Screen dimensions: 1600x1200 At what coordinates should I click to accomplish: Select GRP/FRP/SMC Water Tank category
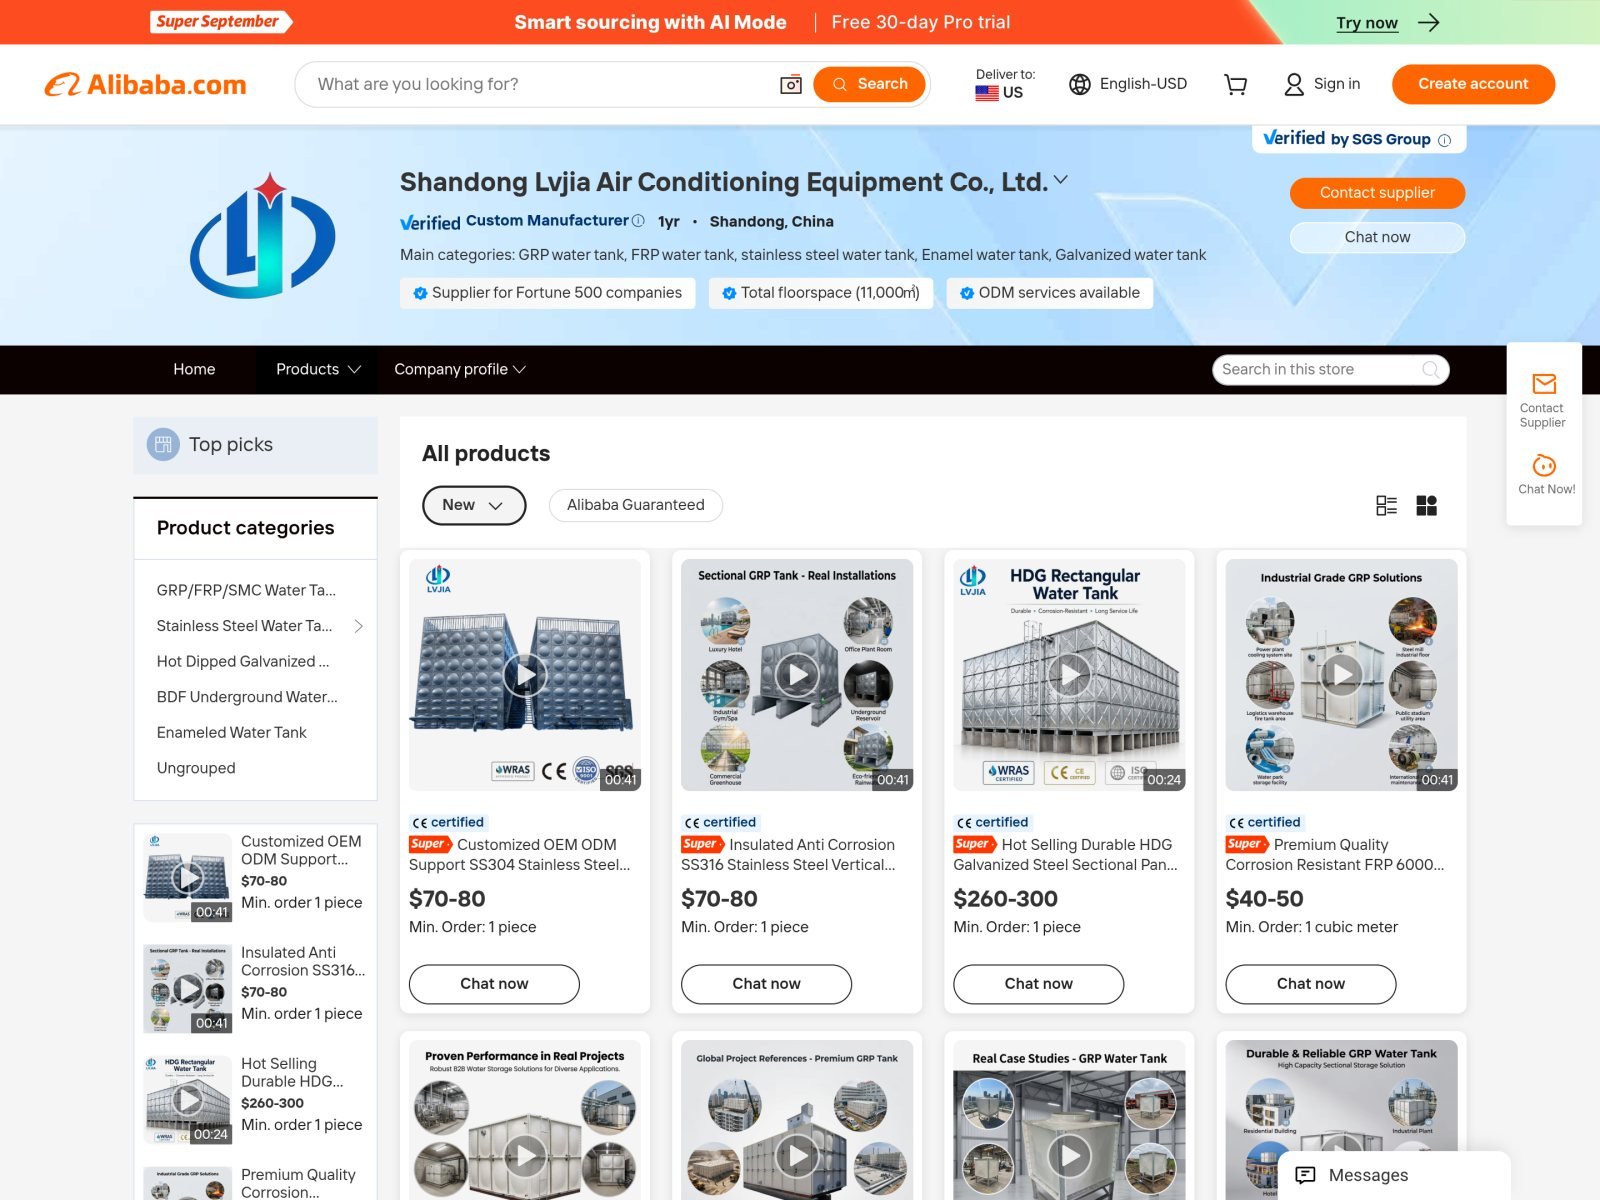coord(246,590)
